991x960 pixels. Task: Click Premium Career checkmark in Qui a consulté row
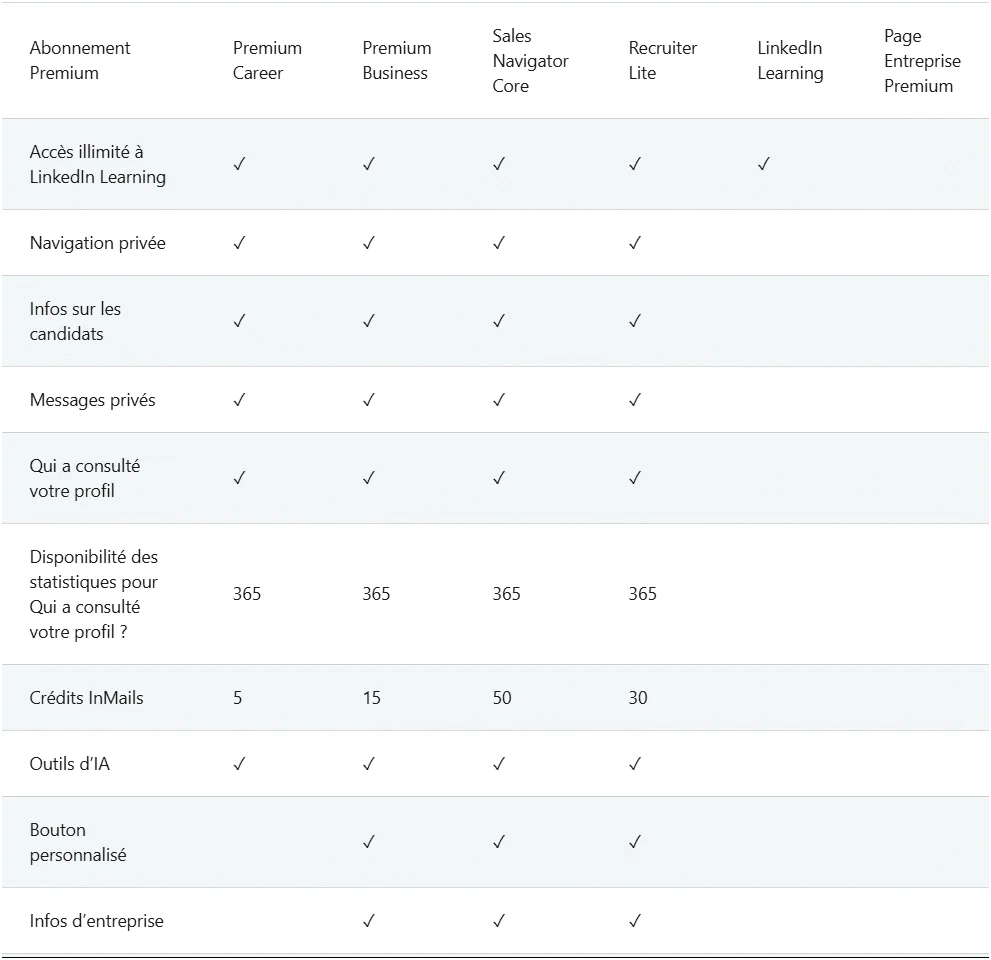[239, 478]
